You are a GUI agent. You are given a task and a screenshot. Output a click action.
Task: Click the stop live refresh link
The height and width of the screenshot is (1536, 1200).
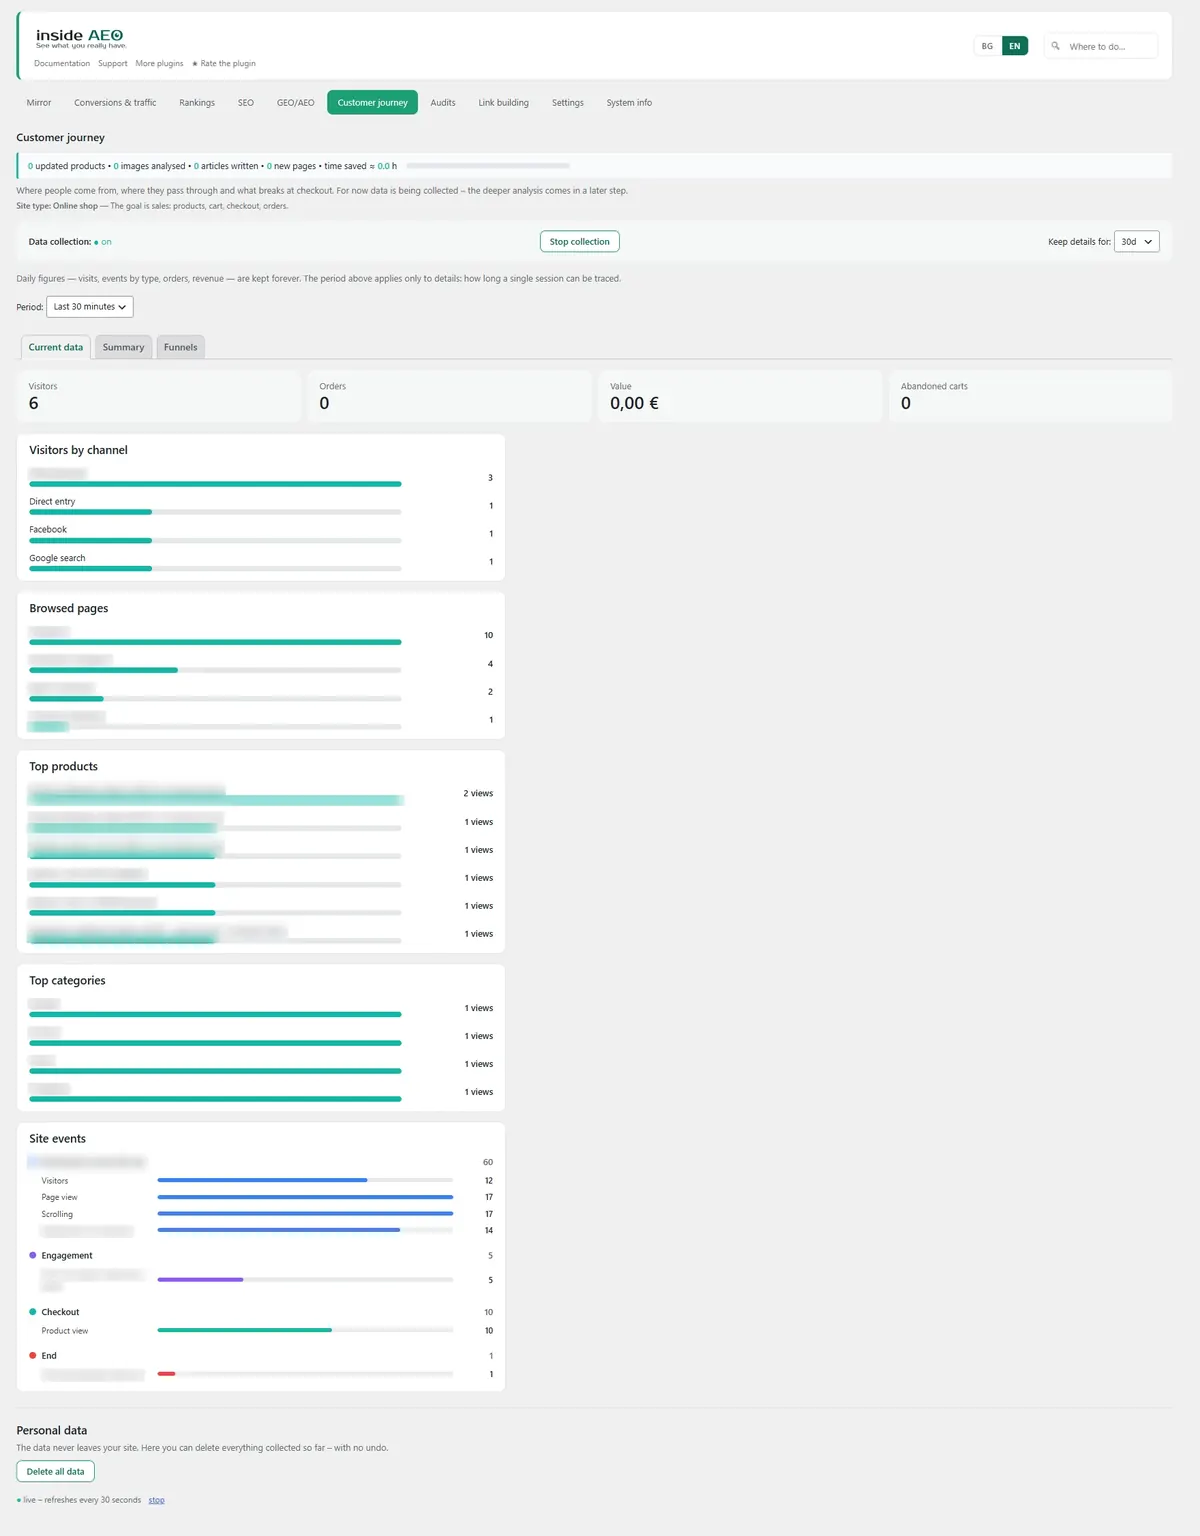[x=156, y=1500]
